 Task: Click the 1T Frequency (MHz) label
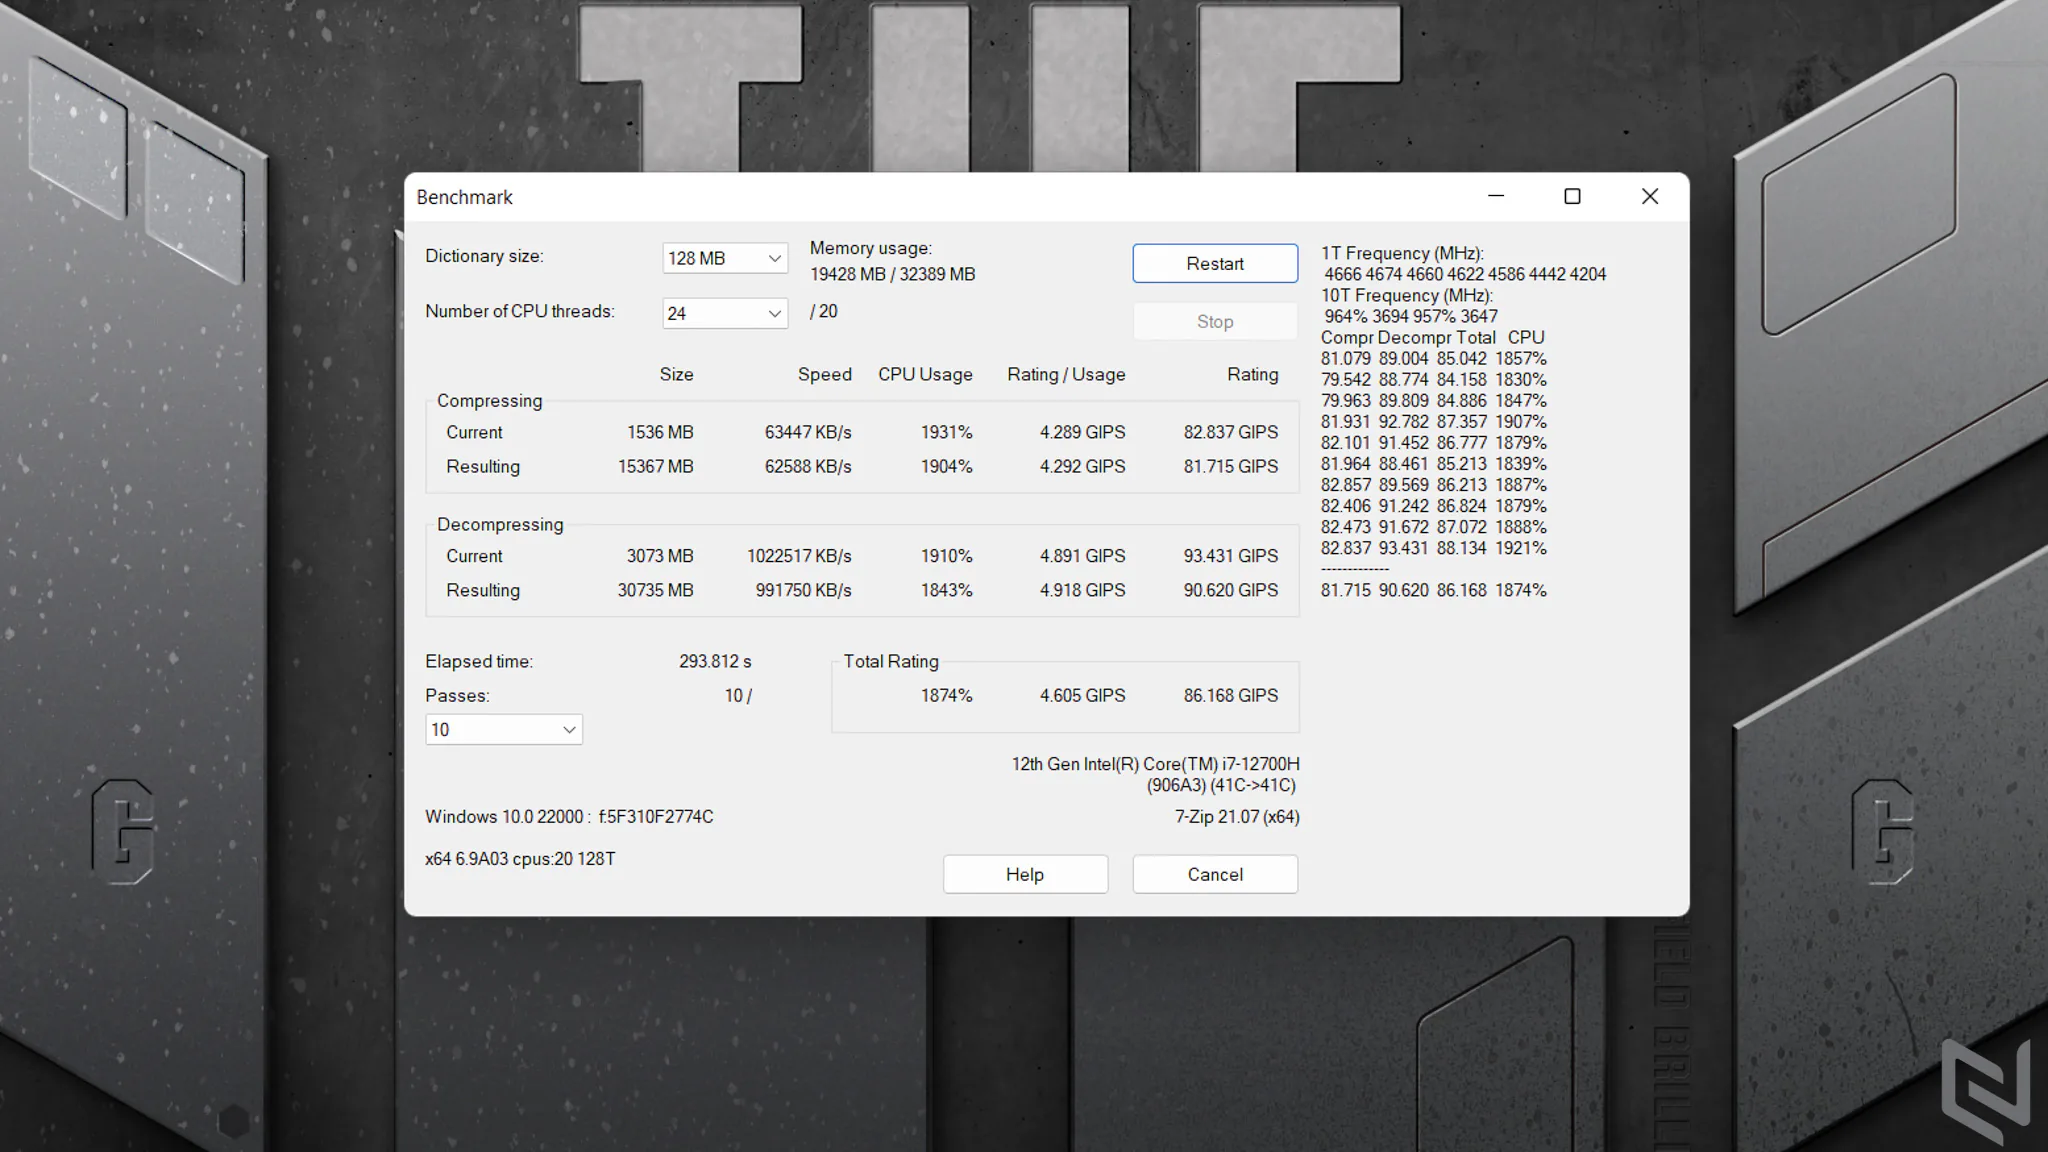[x=1402, y=253]
